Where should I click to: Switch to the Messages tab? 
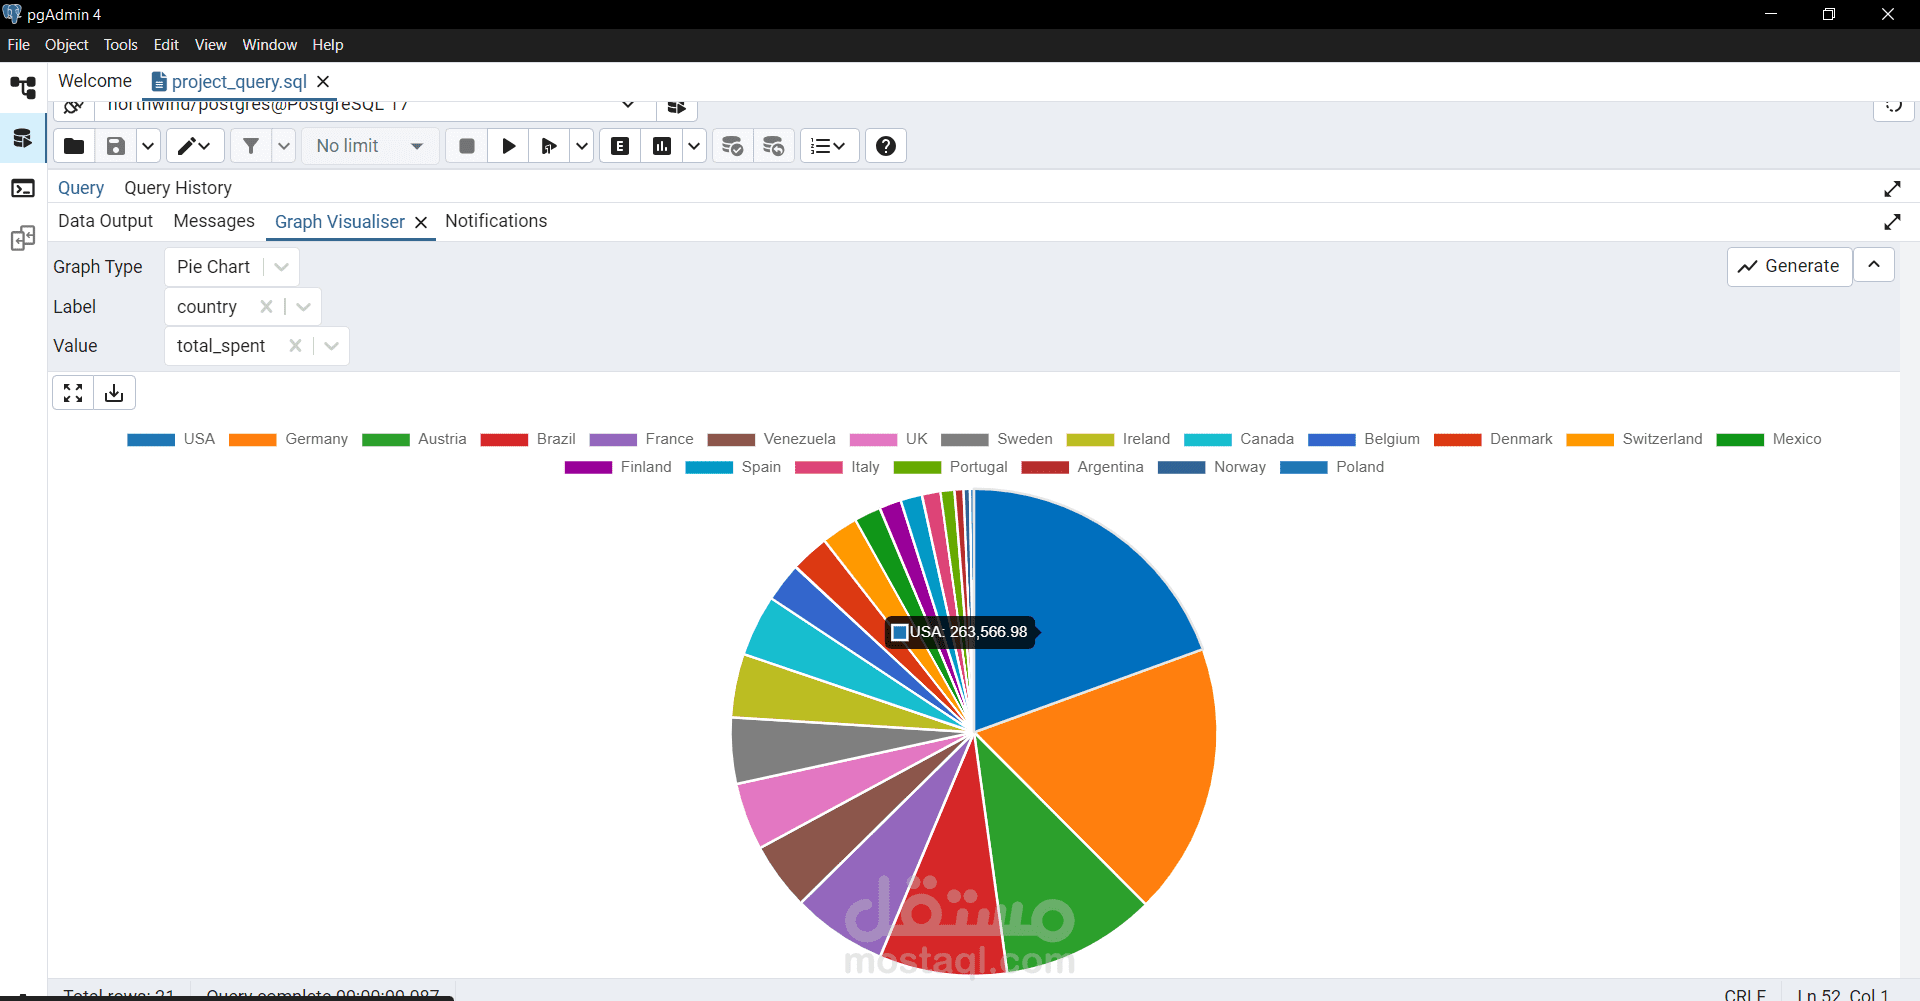(x=214, y=221)
